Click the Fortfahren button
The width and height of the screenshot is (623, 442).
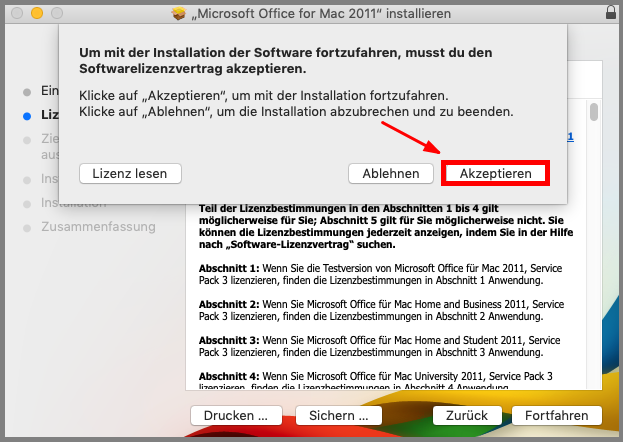(x=557, y=415)
